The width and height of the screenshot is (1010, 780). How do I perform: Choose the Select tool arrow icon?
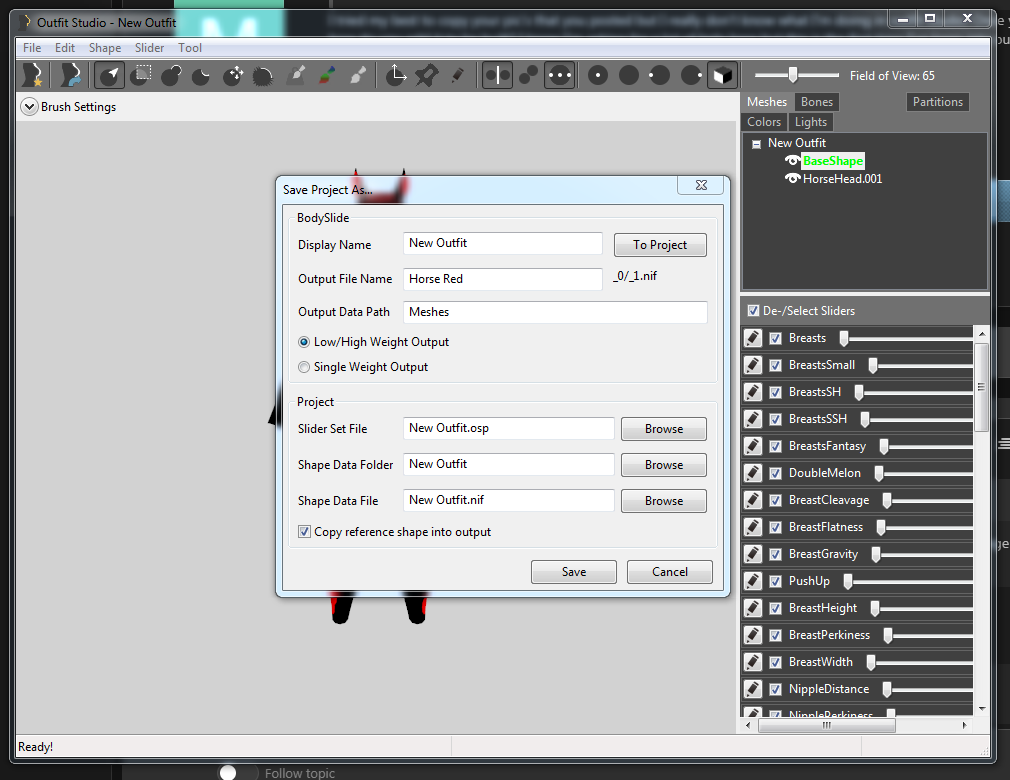[110, 75]
